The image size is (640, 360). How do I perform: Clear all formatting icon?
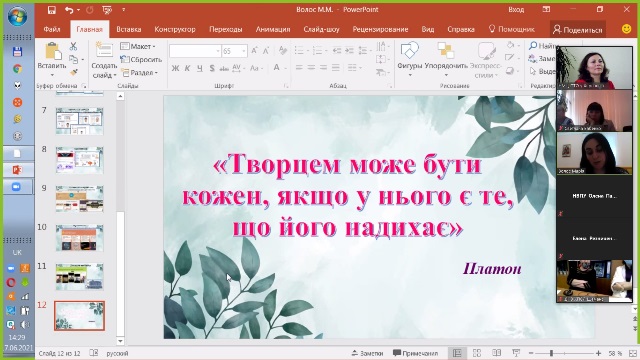point(283,51)
